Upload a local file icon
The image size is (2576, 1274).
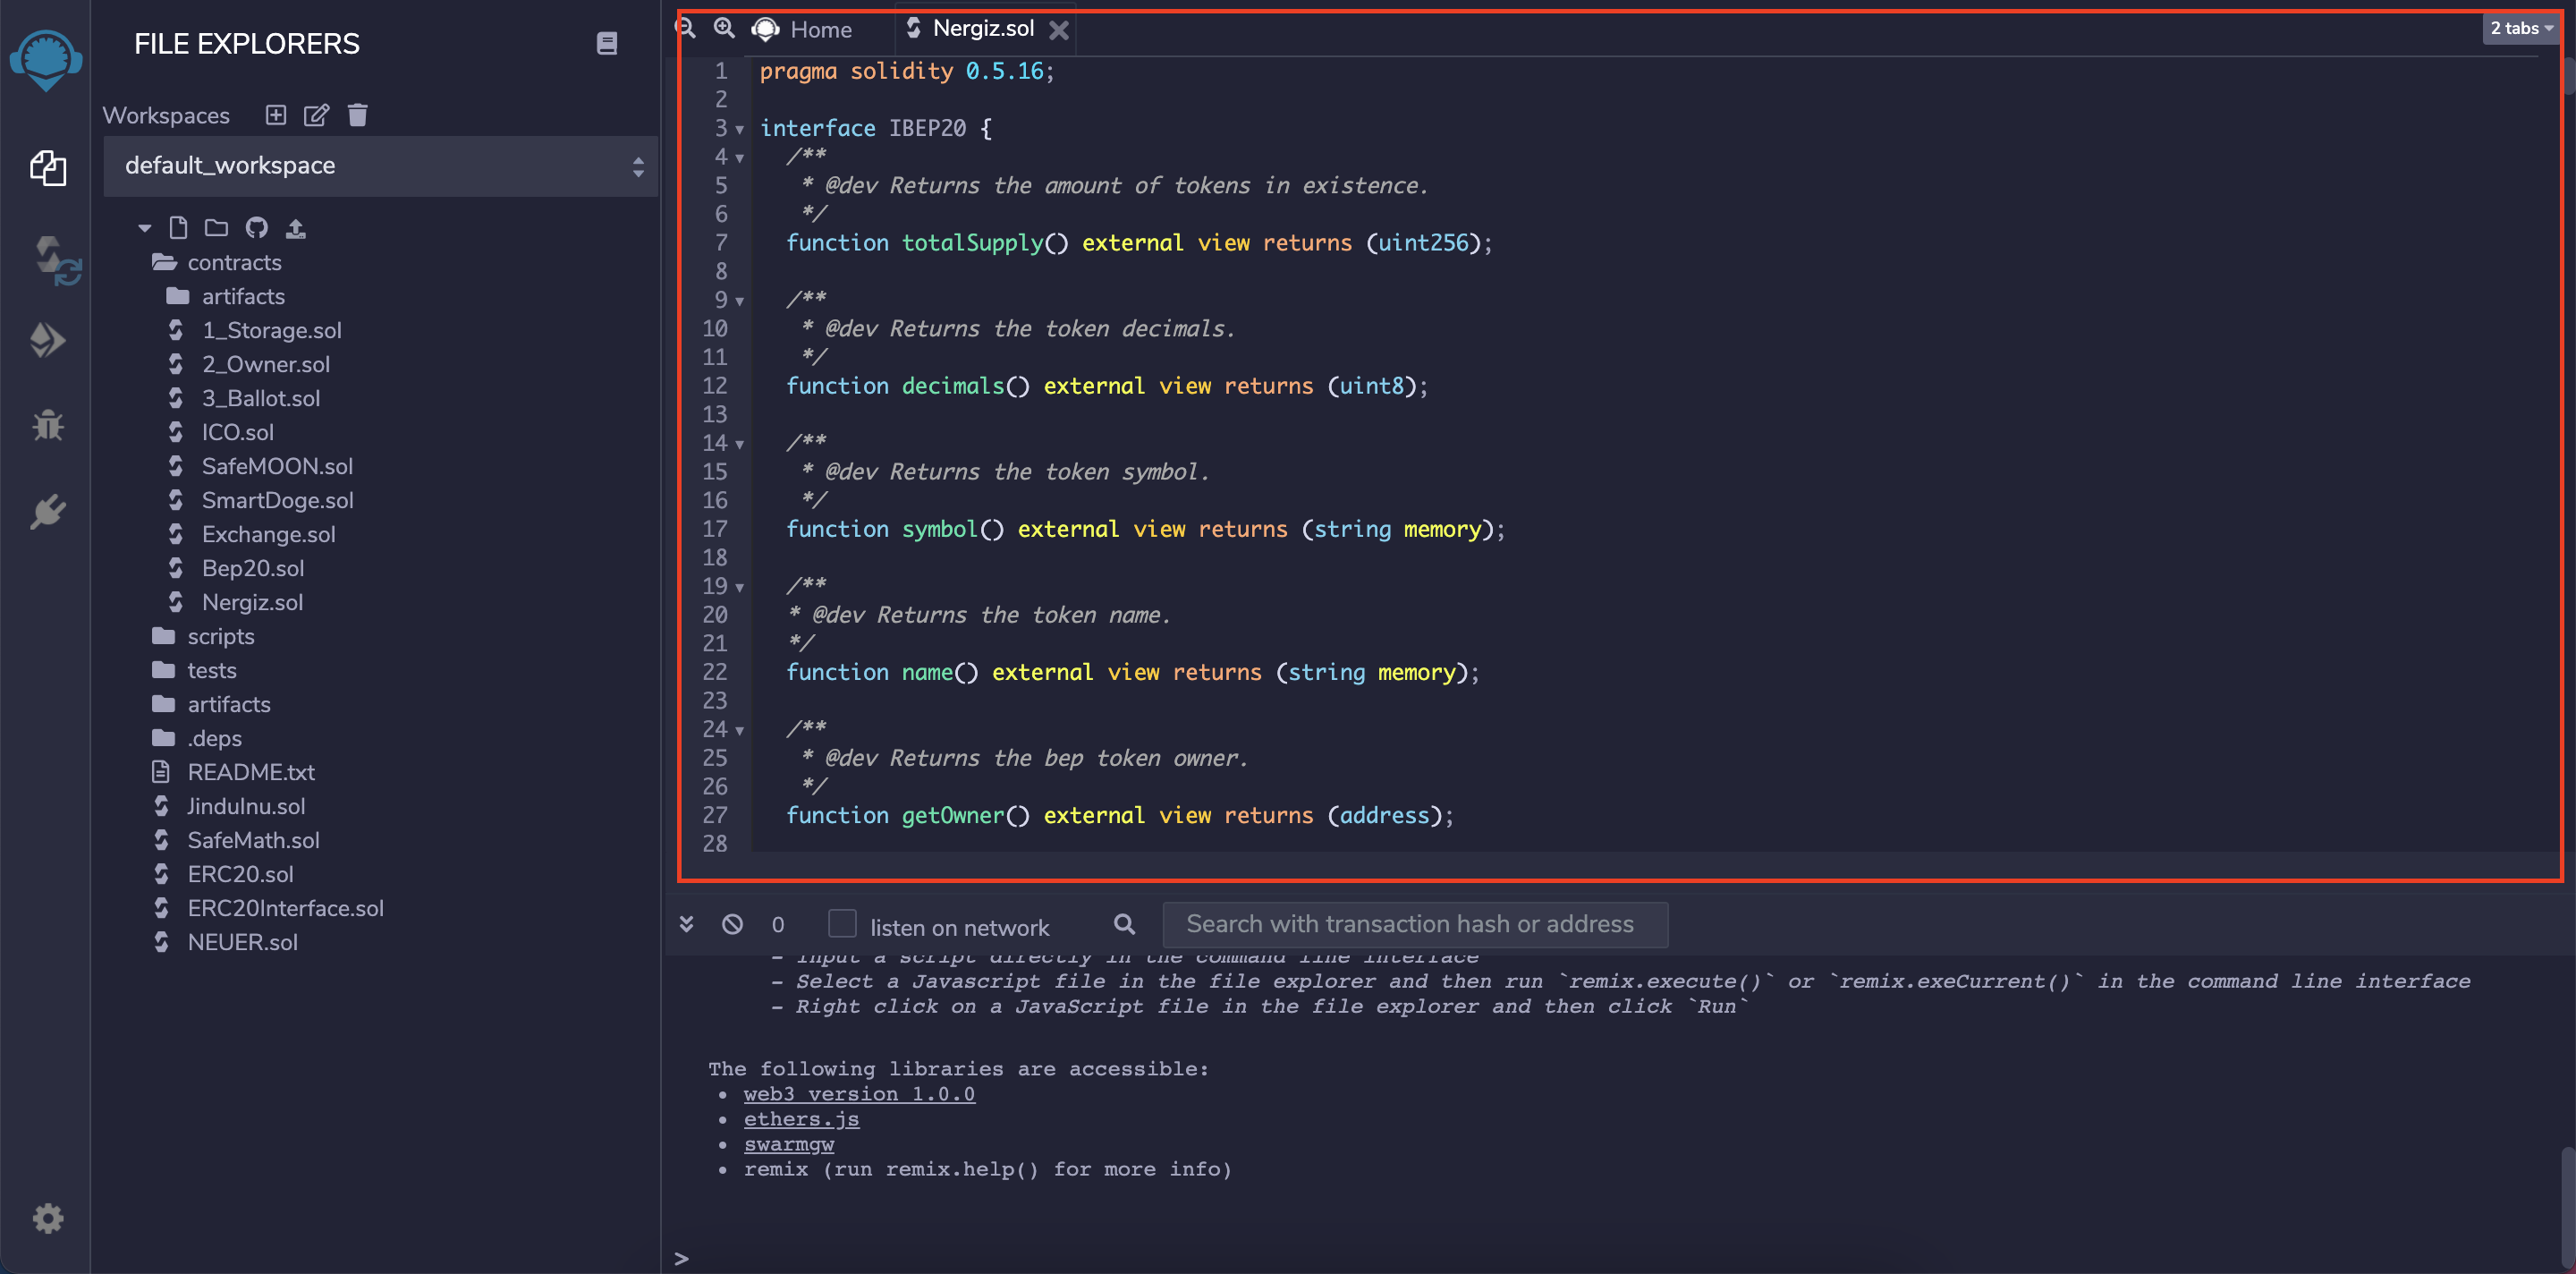point(296,228)
